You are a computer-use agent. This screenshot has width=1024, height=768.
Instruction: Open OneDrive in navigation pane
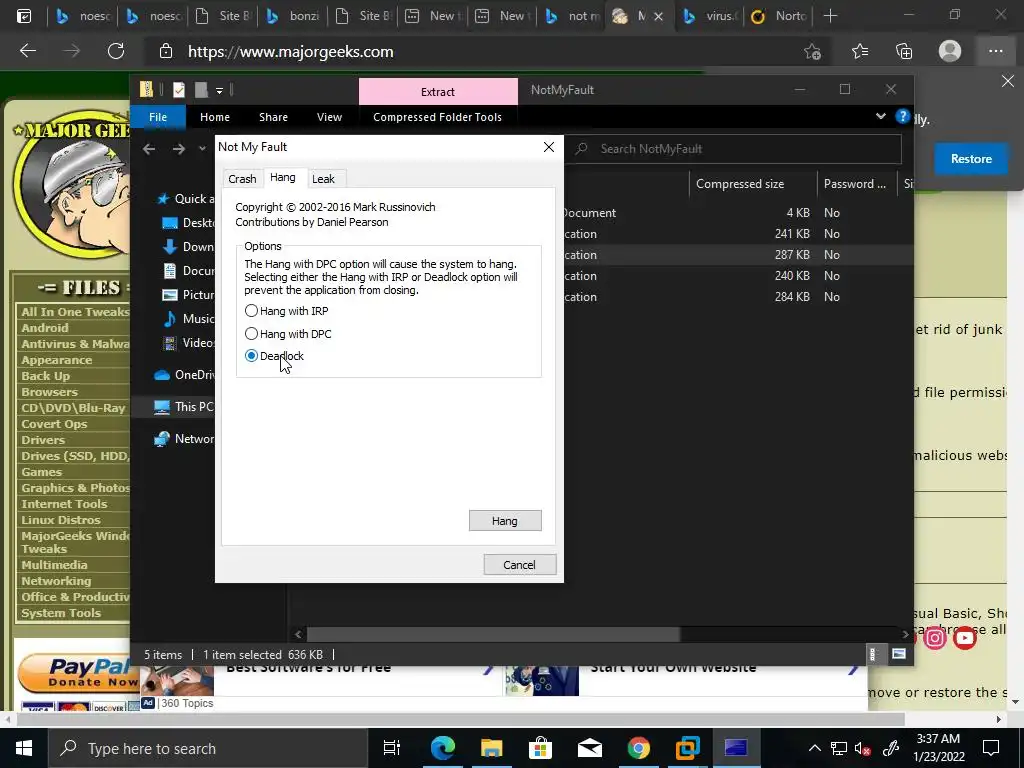[x=184, y=374]
